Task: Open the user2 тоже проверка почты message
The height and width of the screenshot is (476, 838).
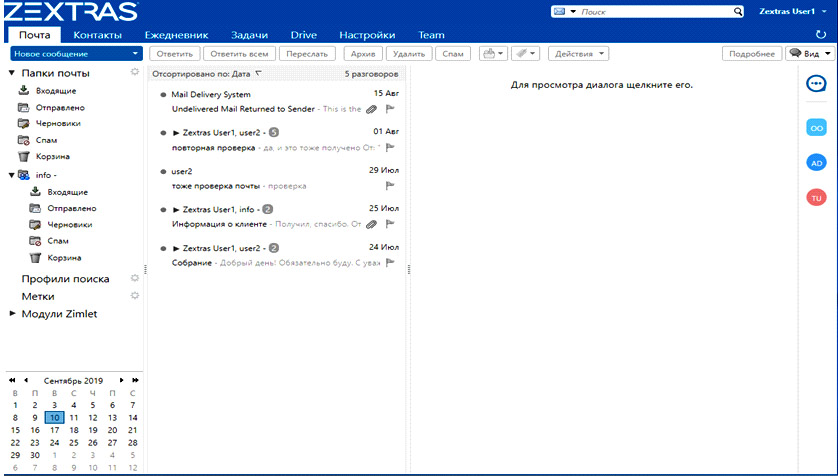Action: pyautogui.click(x=279, y=178)
